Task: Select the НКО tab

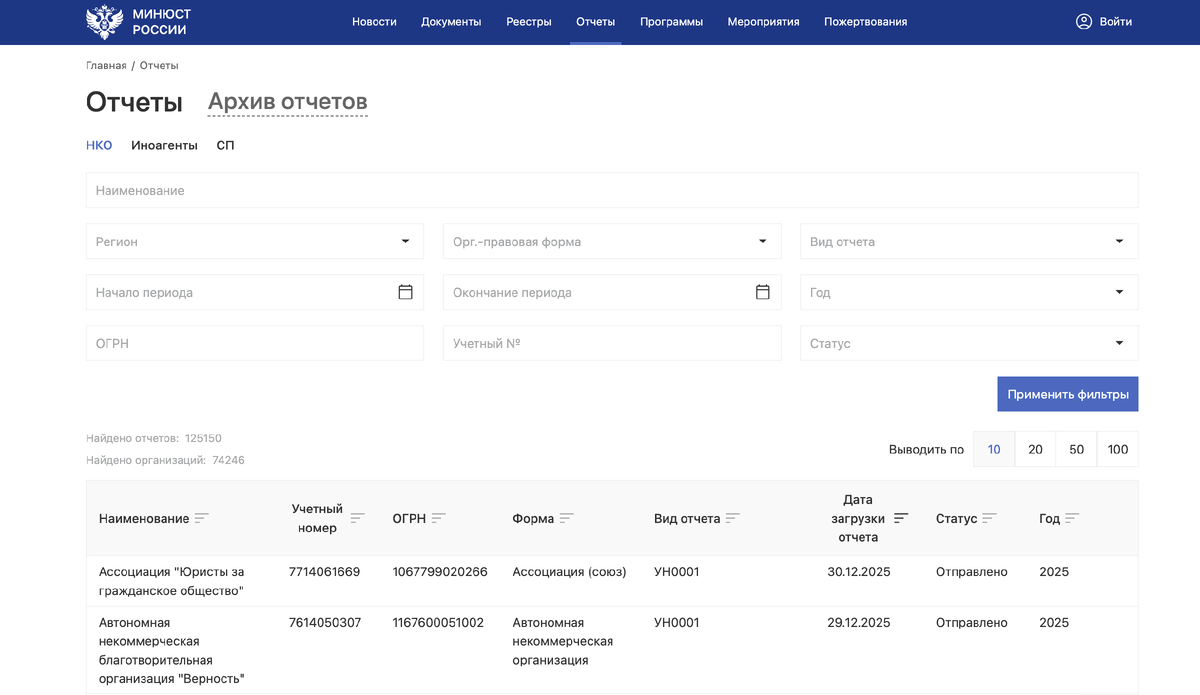Action: pyautogui.click(x=99, y=145)
